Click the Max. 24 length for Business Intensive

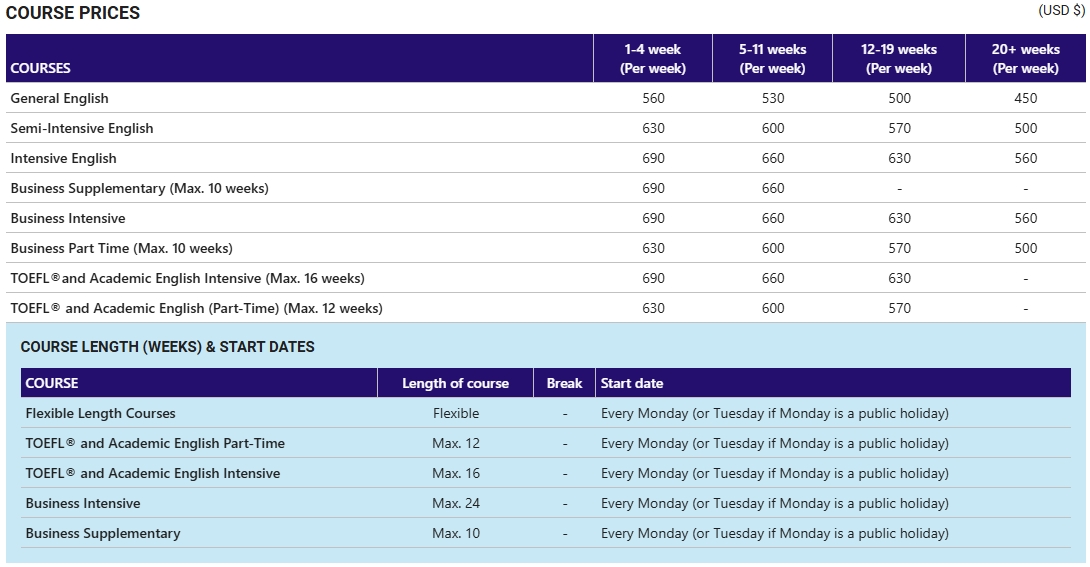tap(455, 503)
